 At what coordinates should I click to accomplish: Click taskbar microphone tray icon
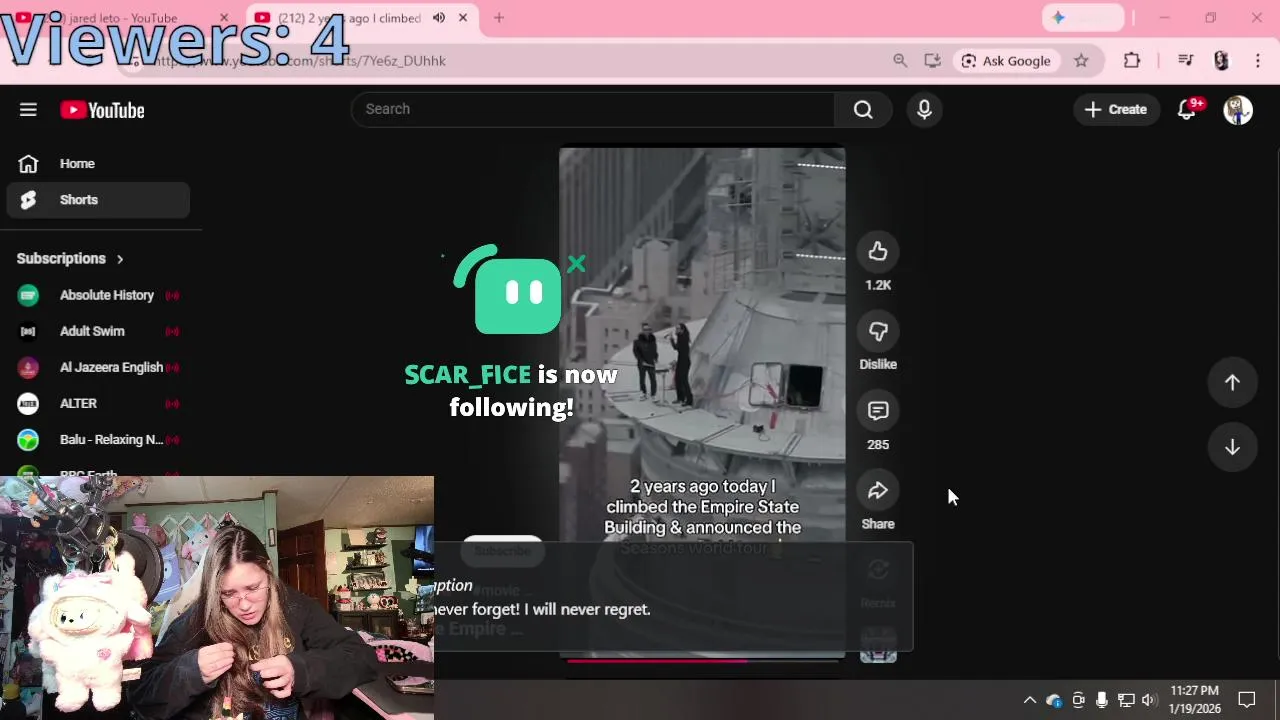(1102, 700)
